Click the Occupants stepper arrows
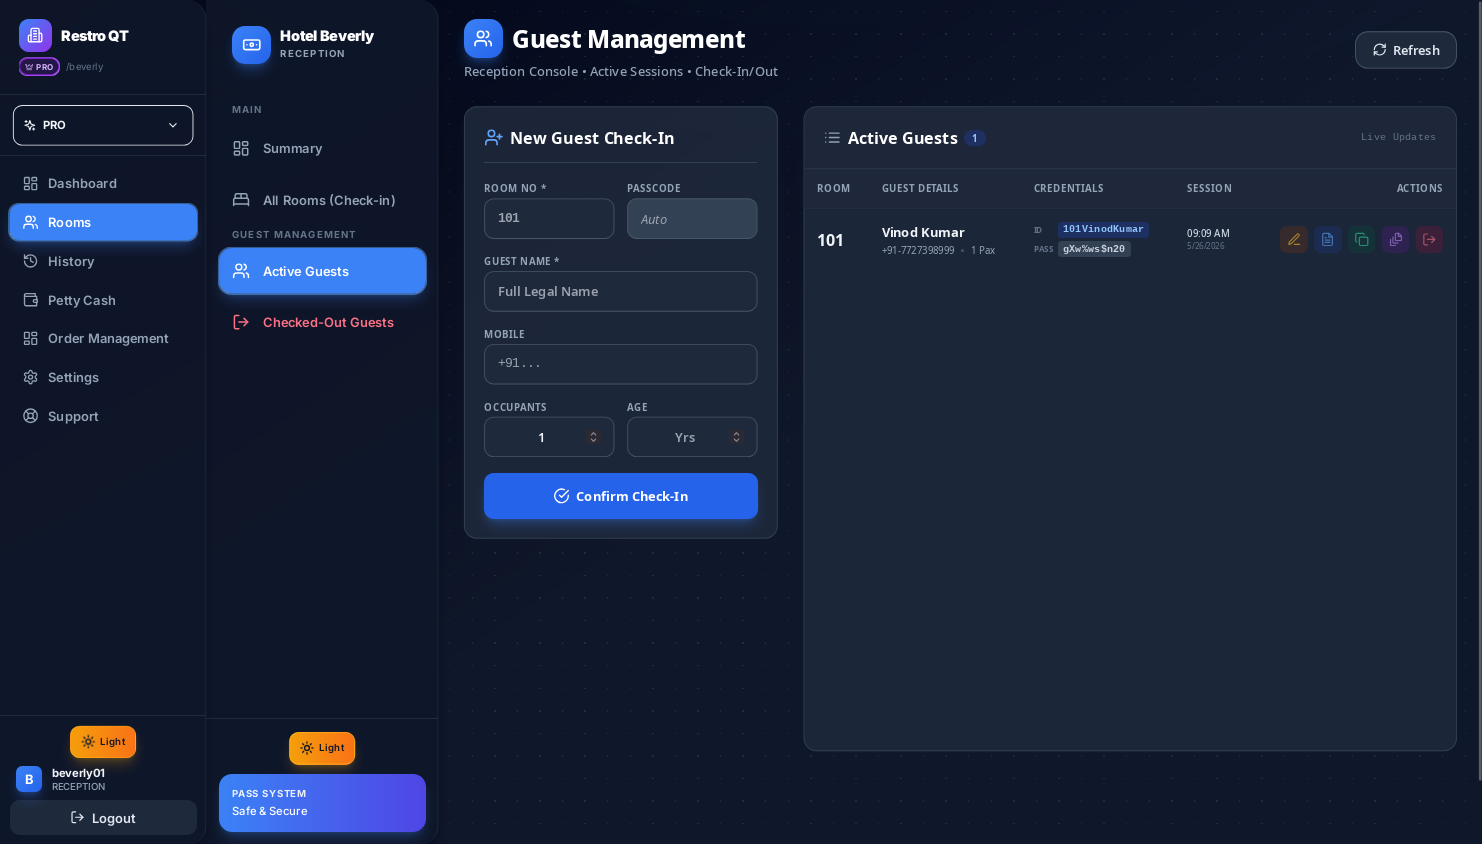Screen dimensions: 1482x844 point(593,437)
